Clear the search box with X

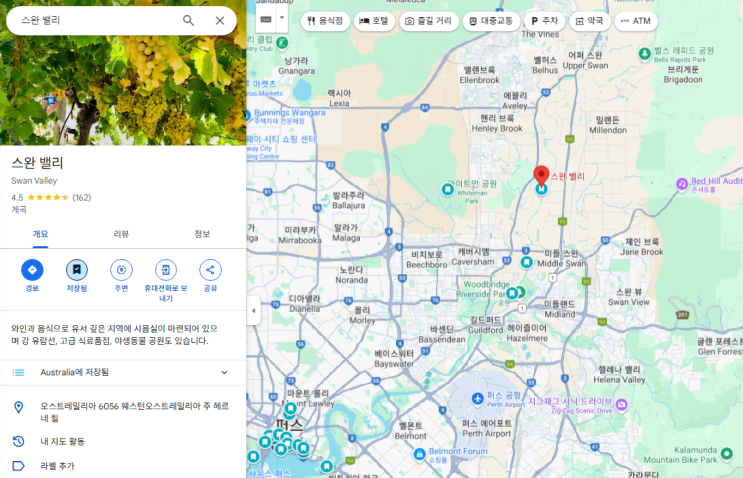(x=220, y=20)
